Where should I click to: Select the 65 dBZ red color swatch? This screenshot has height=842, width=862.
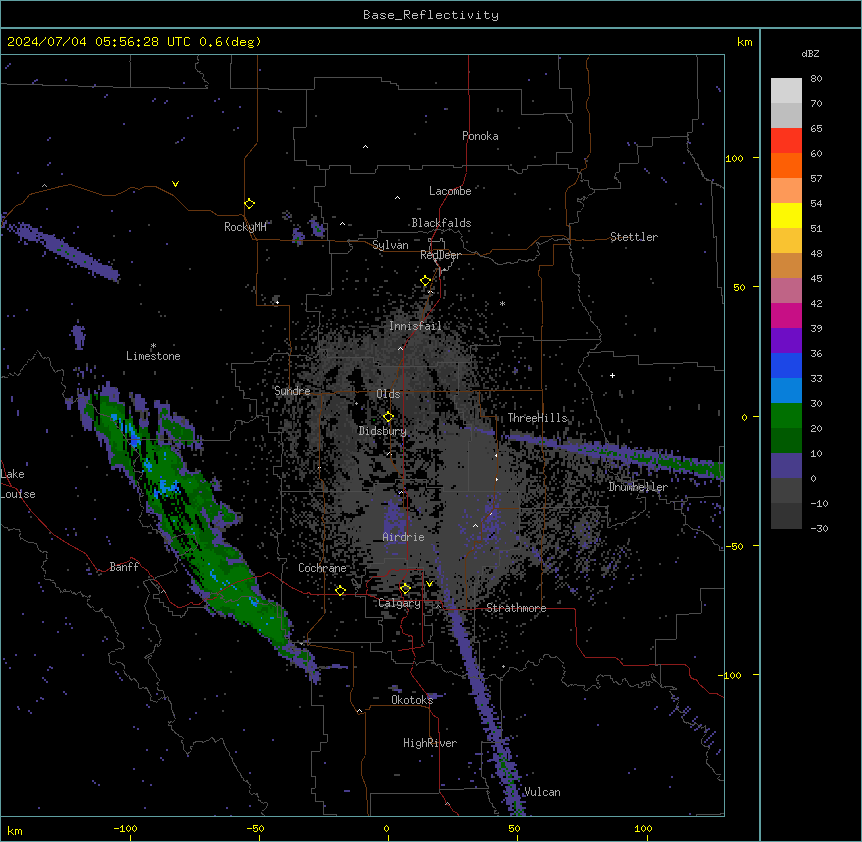coord(786,141)
